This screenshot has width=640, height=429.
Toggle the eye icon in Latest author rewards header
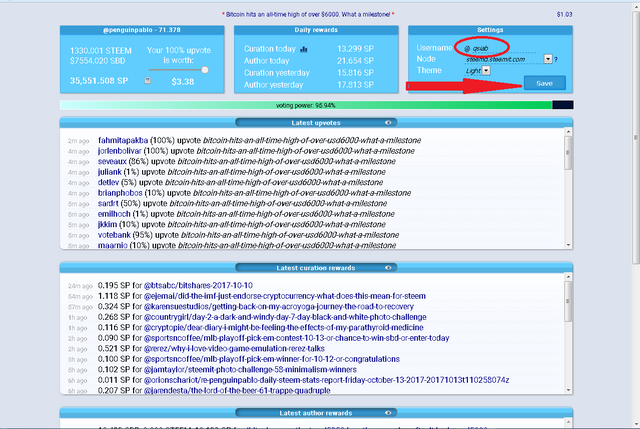pyautogui.click(x=388, y=413)
